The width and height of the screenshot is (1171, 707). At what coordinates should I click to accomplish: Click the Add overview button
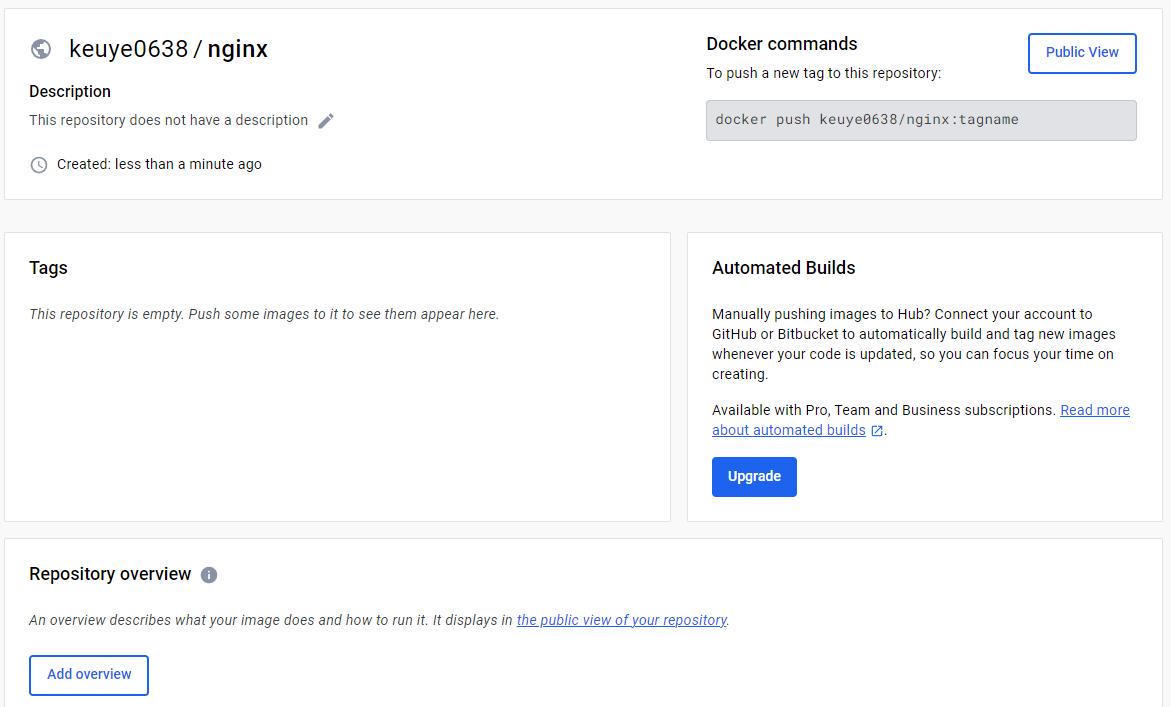[x=89, y=675]
